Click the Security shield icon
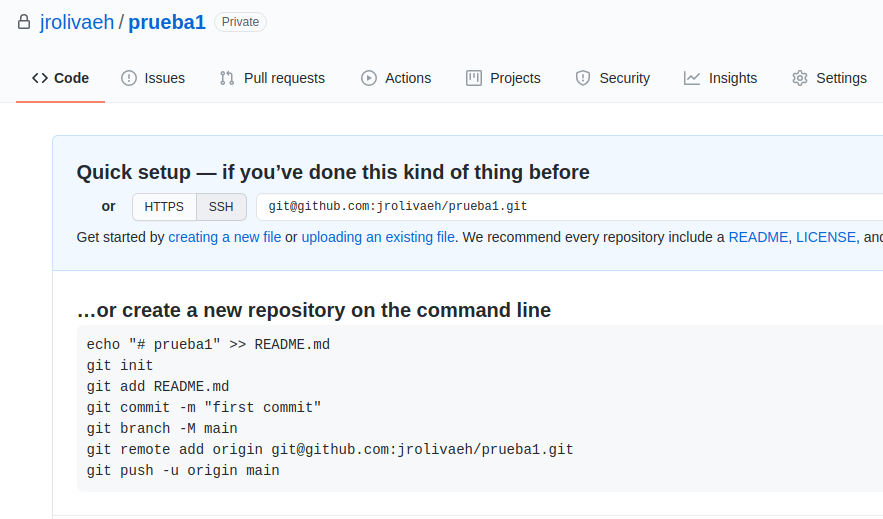 pyautogui.click(x=583, y=78)
